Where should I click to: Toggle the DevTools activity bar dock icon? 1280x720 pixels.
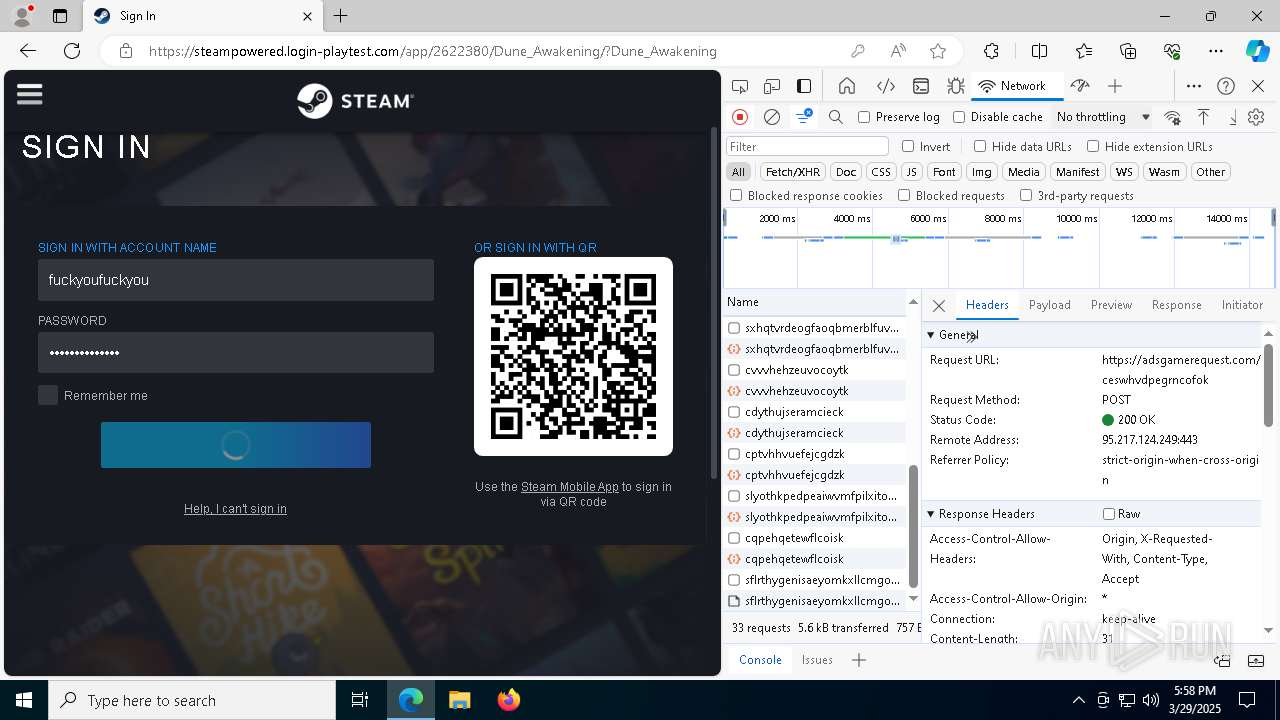(x=804, y=86)
